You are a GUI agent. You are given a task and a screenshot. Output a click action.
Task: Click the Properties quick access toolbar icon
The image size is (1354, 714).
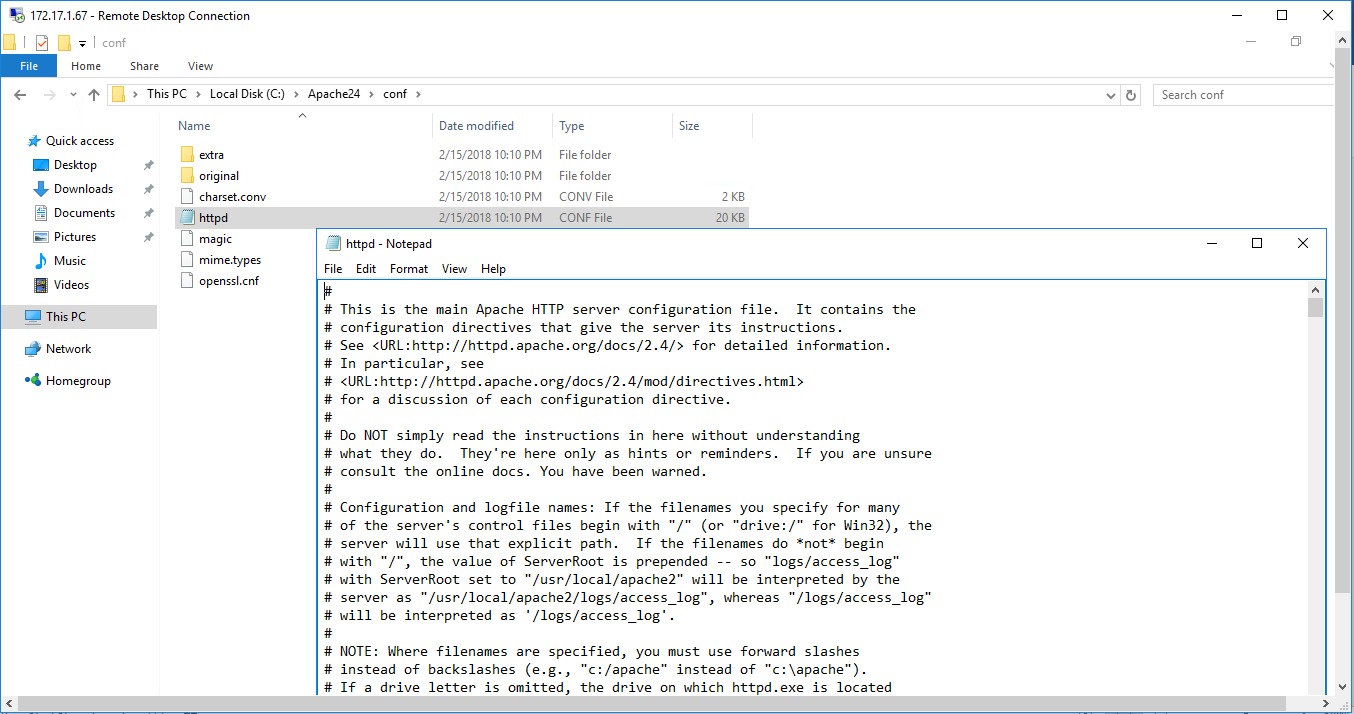coord(42,43)
